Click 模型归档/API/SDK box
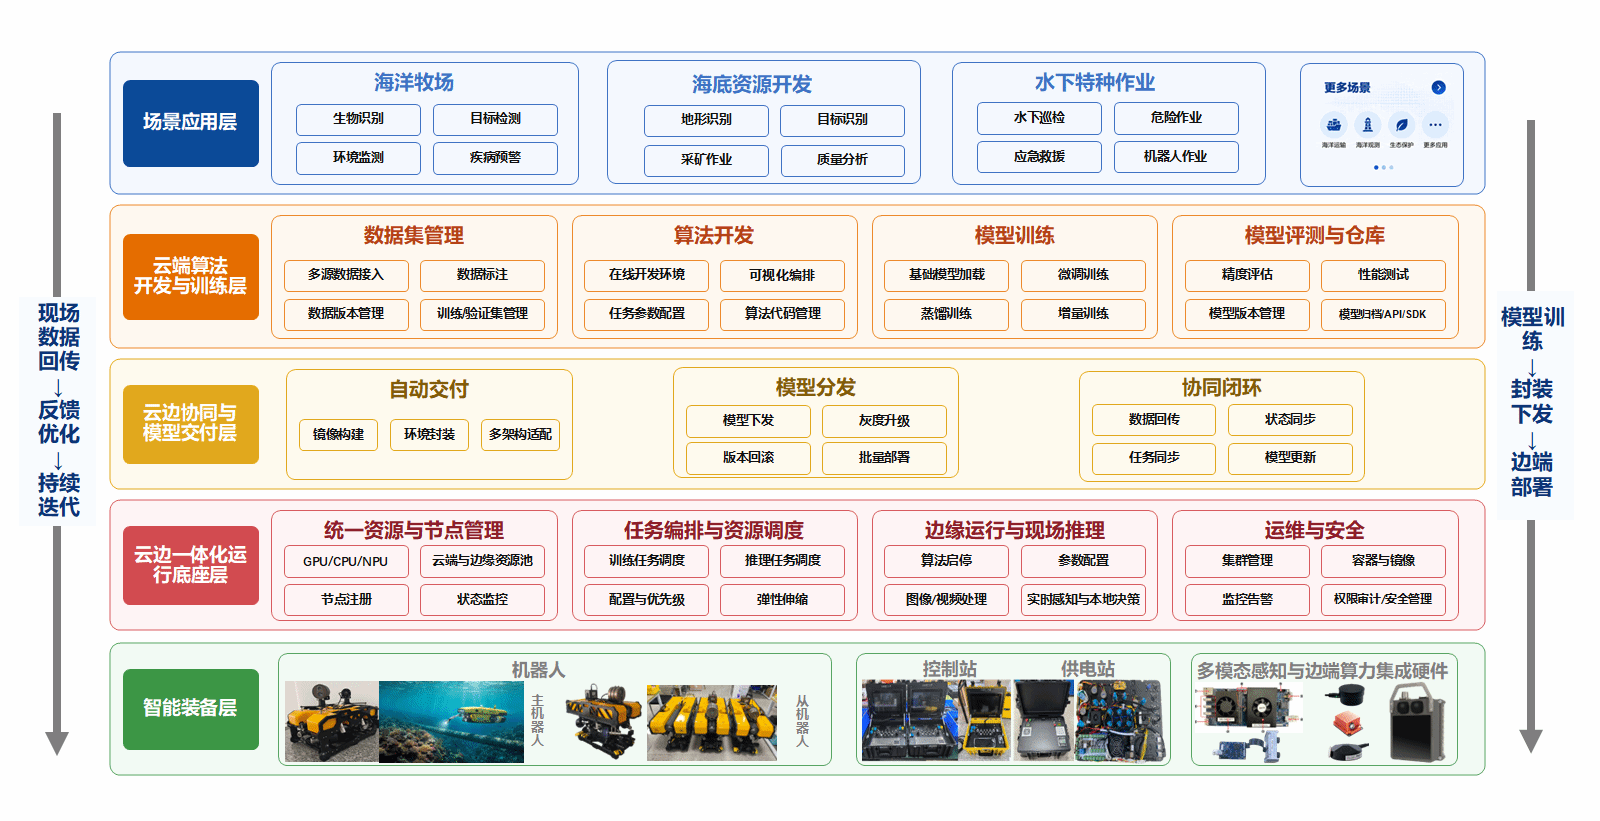This screenshot has height=821, width=1600. (1383, 314)
